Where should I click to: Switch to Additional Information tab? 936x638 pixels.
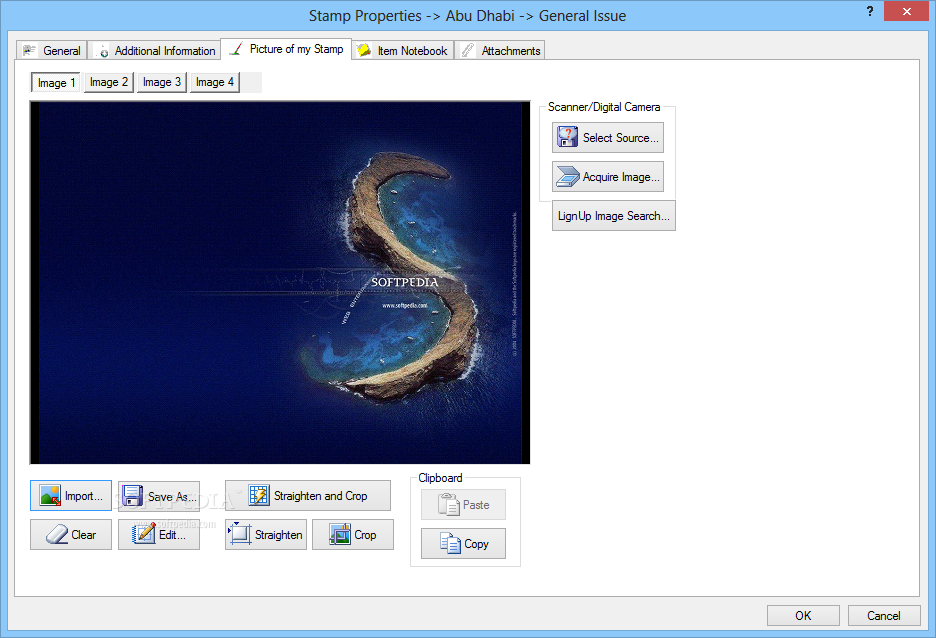155,51
